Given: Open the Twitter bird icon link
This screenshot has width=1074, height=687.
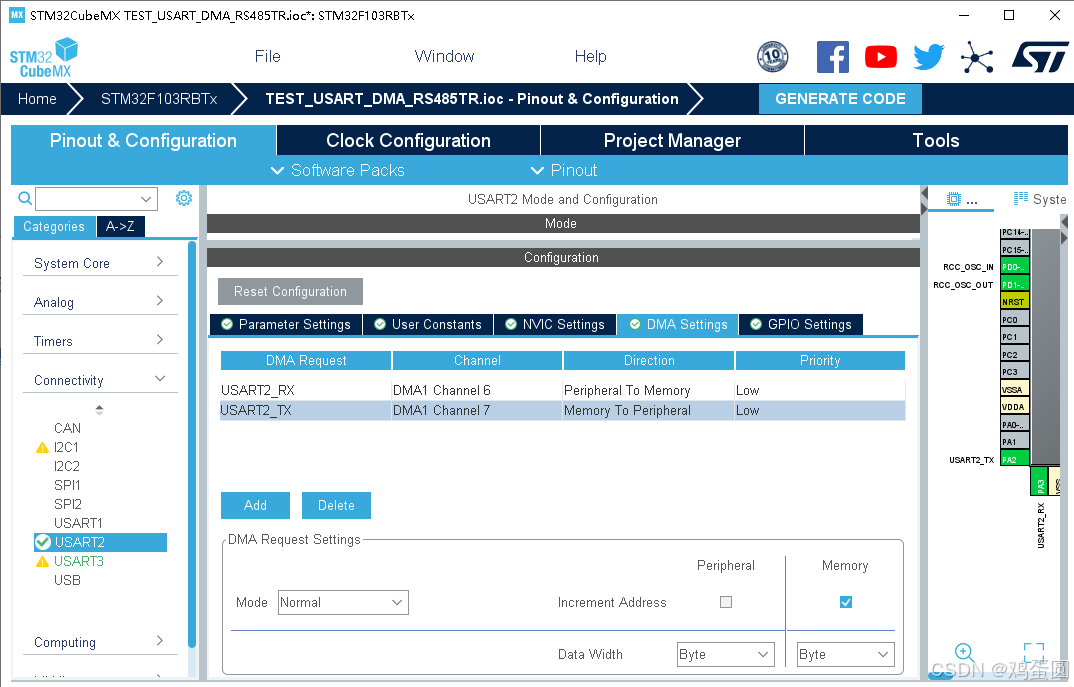Looking at the screenshot, I should coord(929,56).
